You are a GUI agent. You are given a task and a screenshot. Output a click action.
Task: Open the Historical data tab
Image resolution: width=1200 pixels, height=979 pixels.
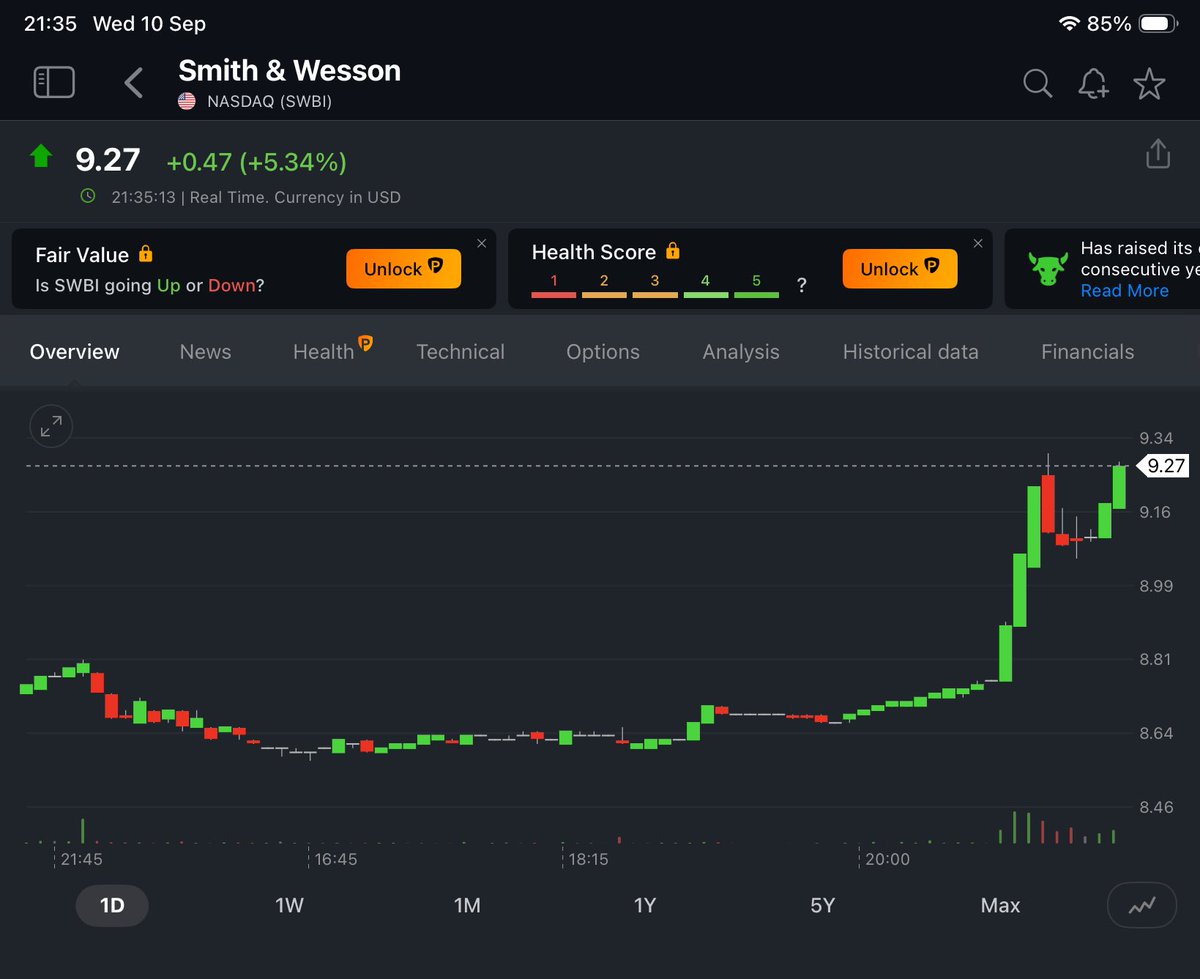coord(911,352)
